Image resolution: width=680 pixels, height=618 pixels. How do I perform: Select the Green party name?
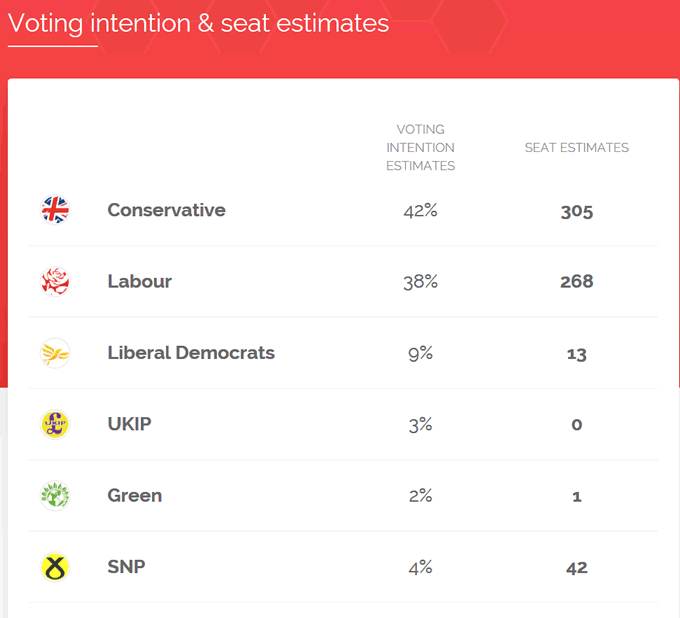pyautogui.click(x=134, y=496)
